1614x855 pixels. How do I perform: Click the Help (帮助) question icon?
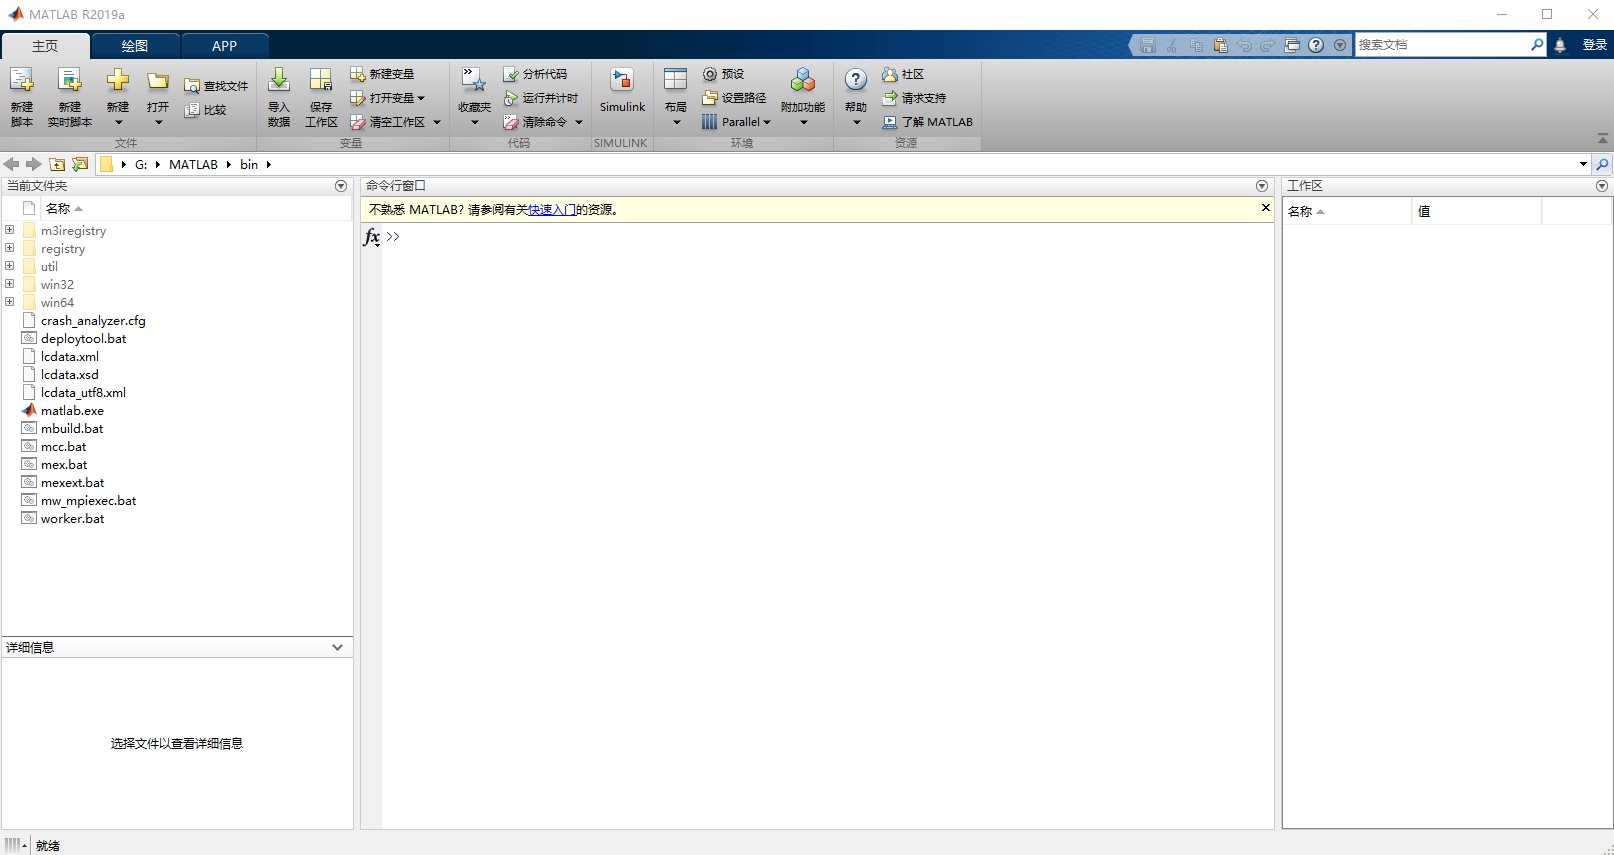coord(856,81)
